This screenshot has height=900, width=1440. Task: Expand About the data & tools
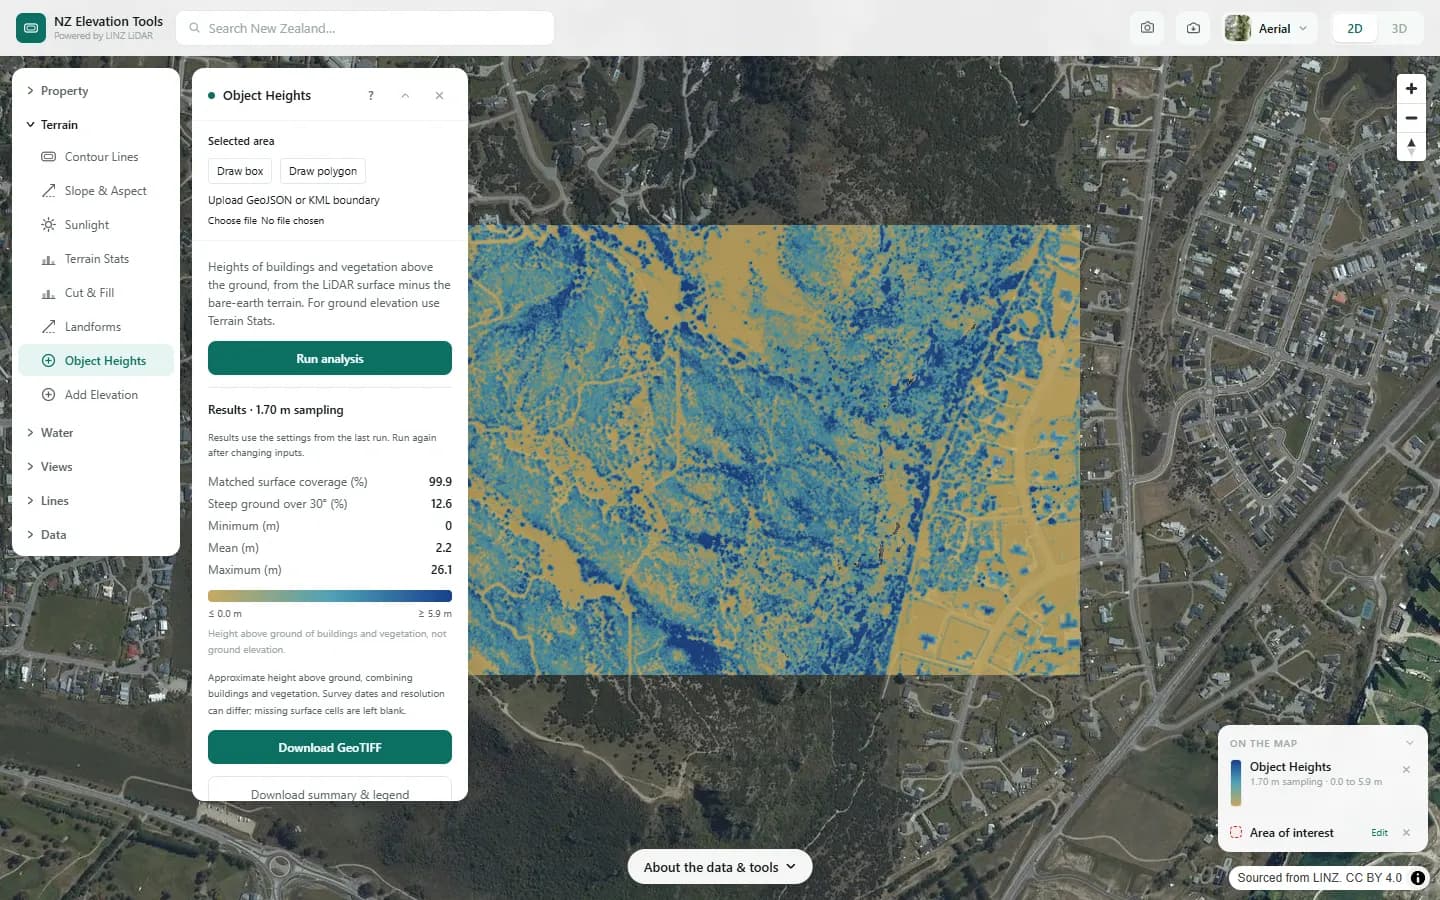point(720,867)
